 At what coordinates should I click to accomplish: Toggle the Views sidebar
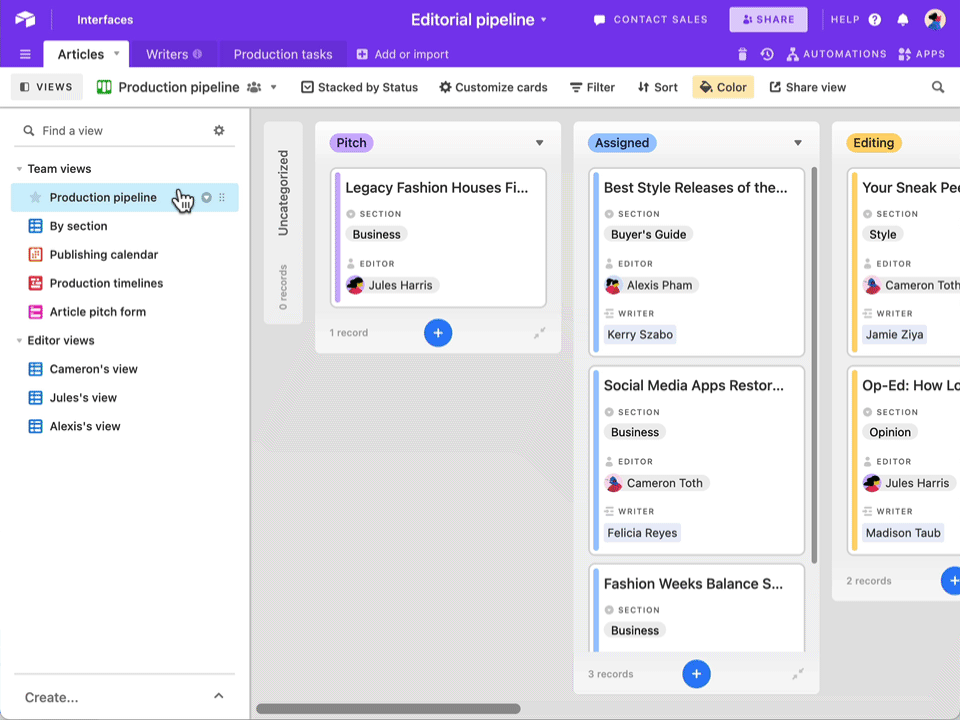(x=46, y=87)
